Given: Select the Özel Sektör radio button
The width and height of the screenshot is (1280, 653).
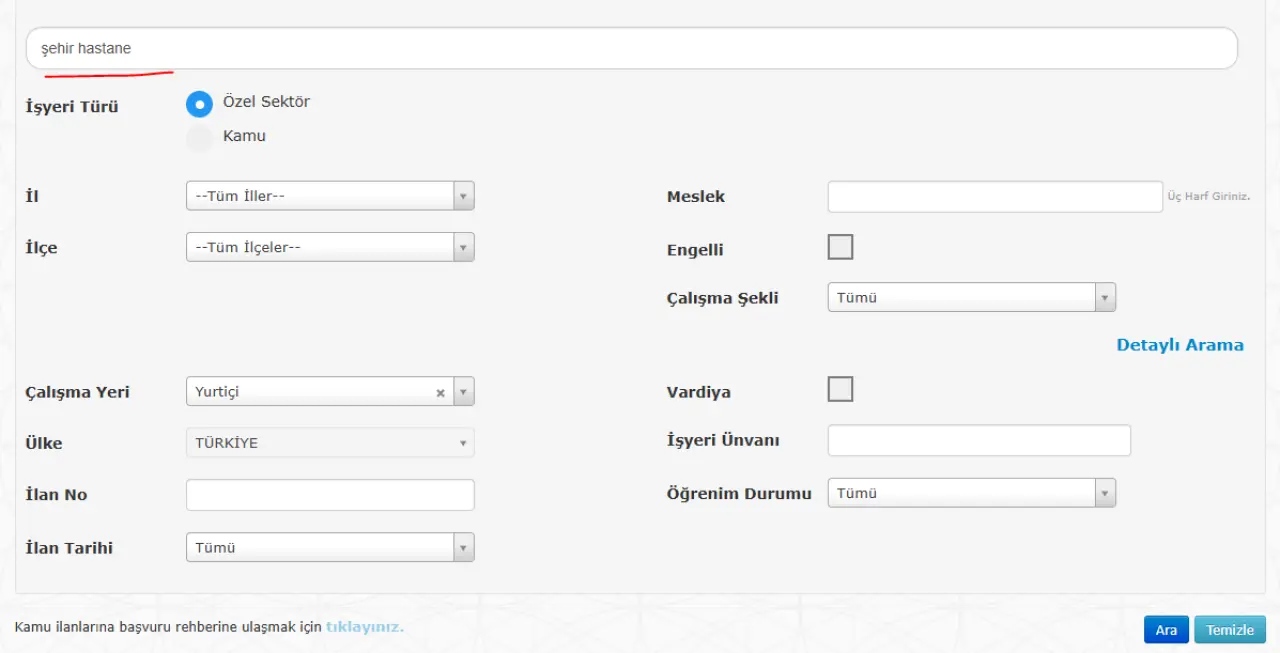Looking at the screenshot, I should (200, 103).
